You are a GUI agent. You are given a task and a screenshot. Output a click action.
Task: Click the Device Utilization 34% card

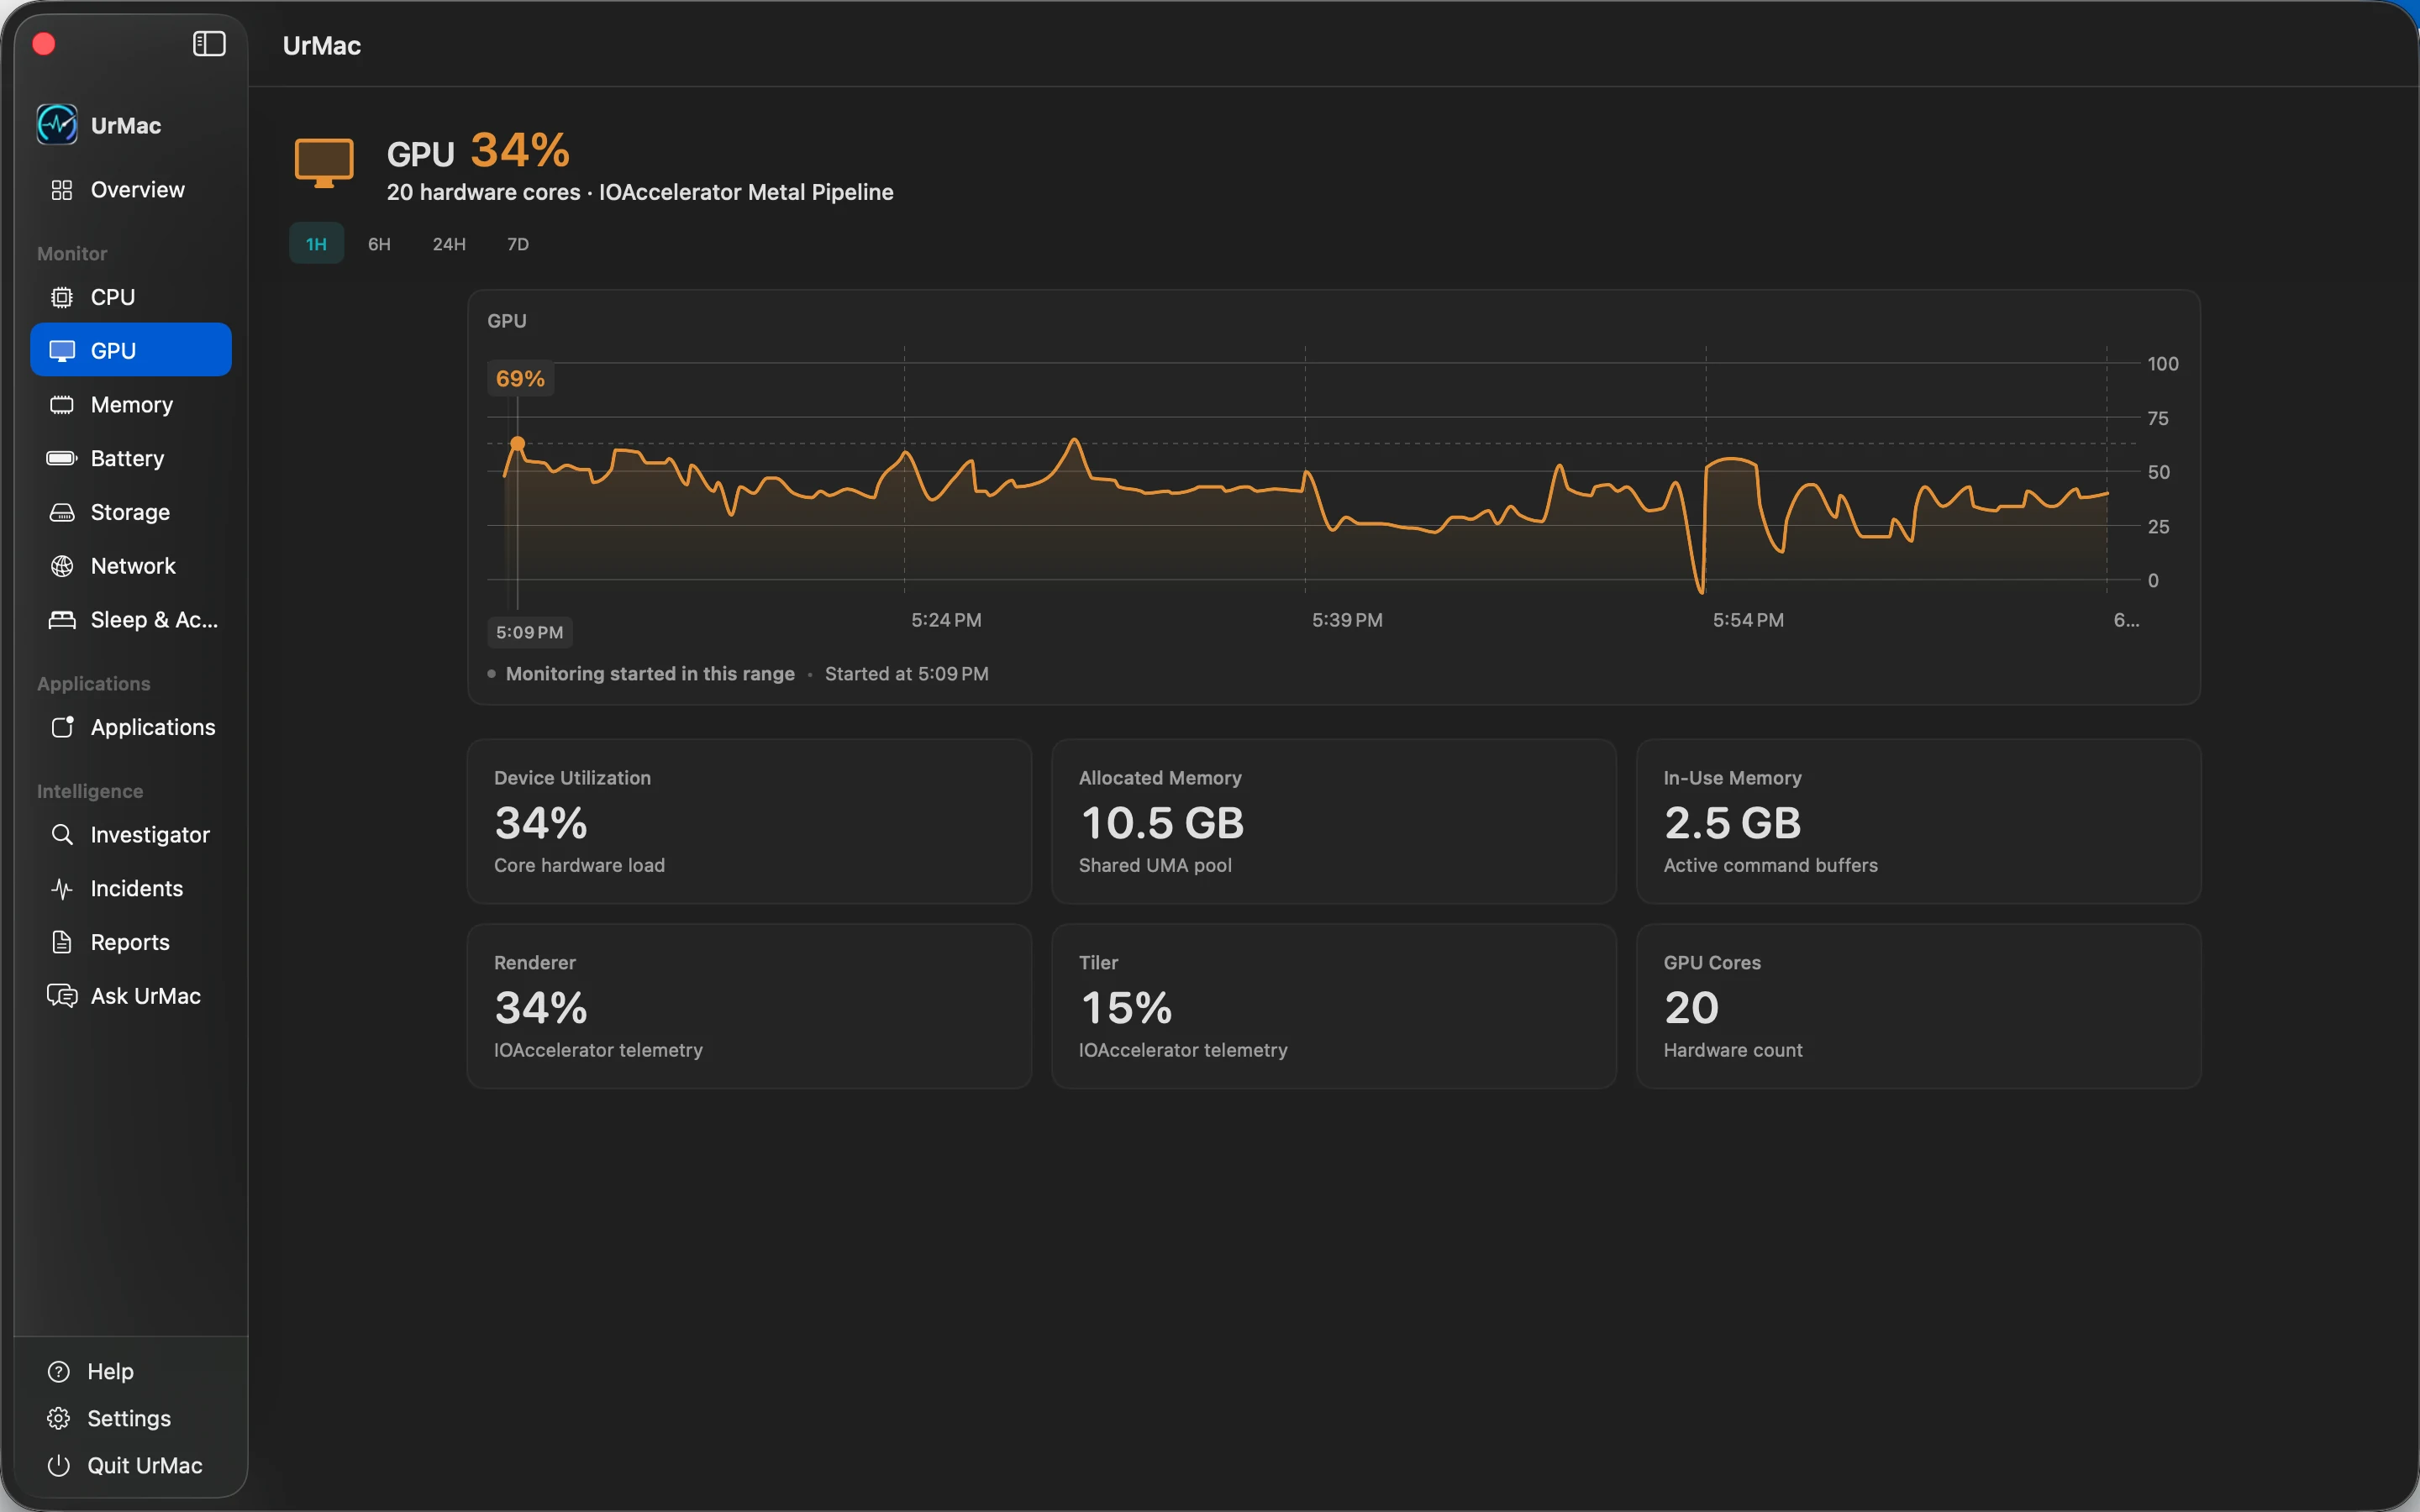point(749,821)
